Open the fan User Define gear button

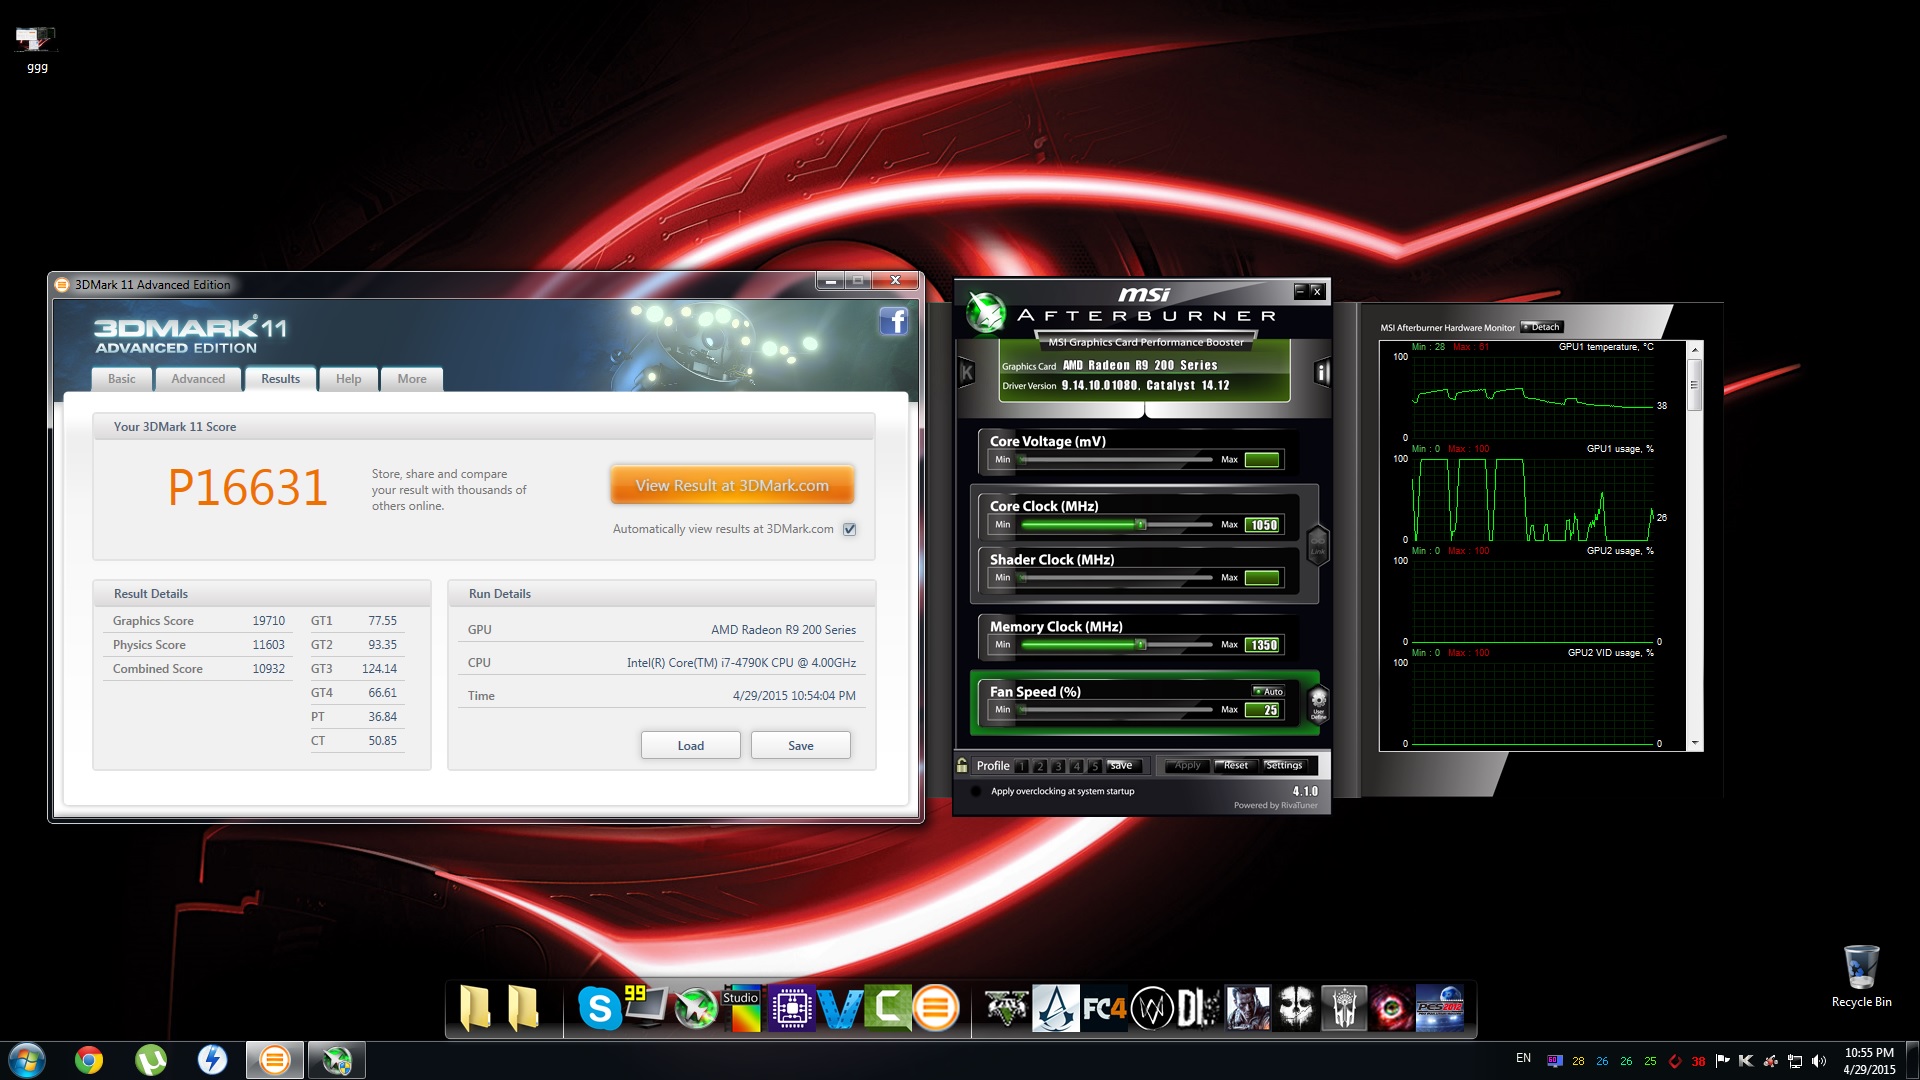(1318, 703)
